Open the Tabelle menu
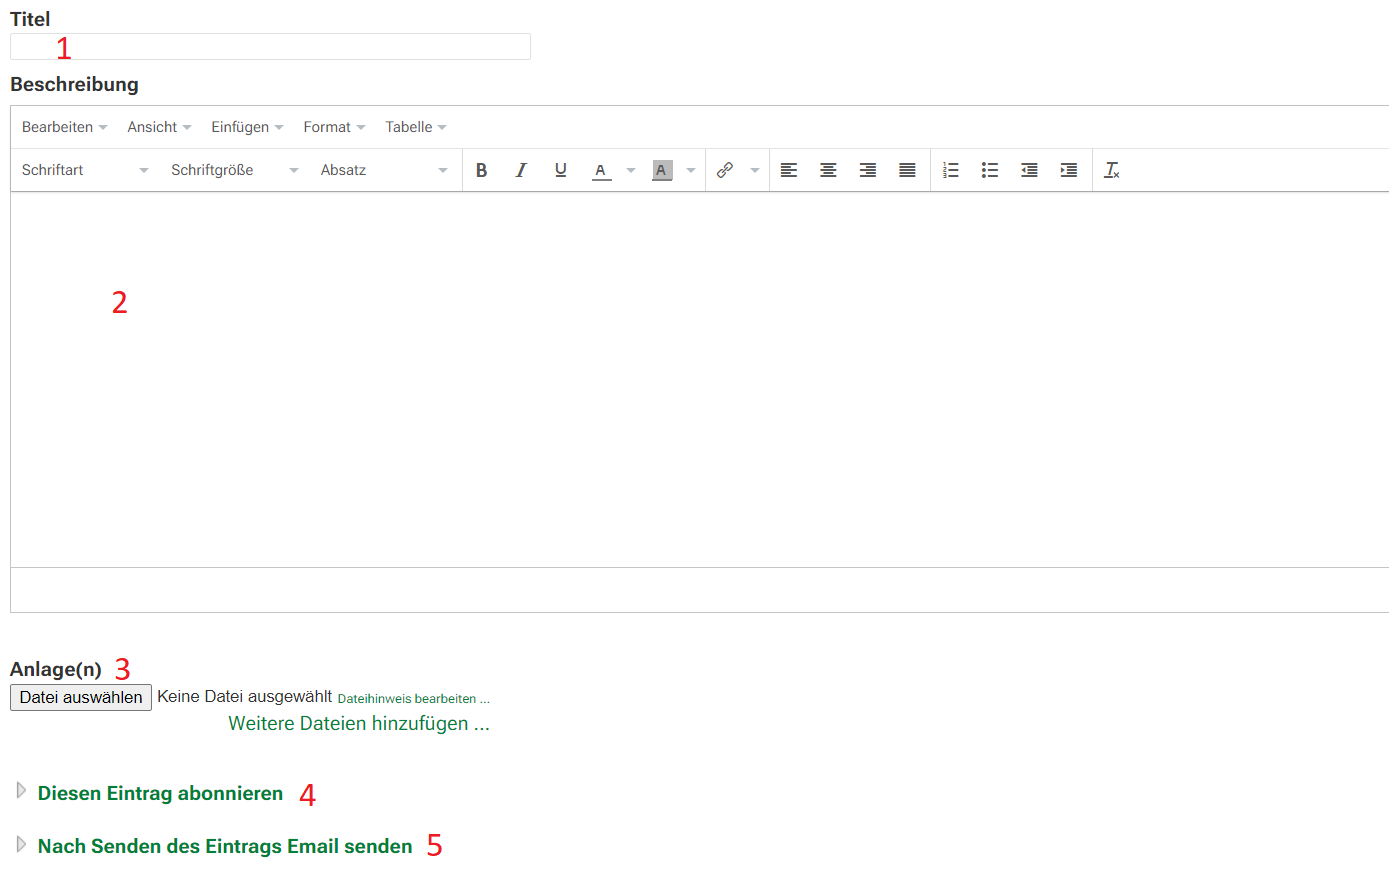 coord(415,127)
